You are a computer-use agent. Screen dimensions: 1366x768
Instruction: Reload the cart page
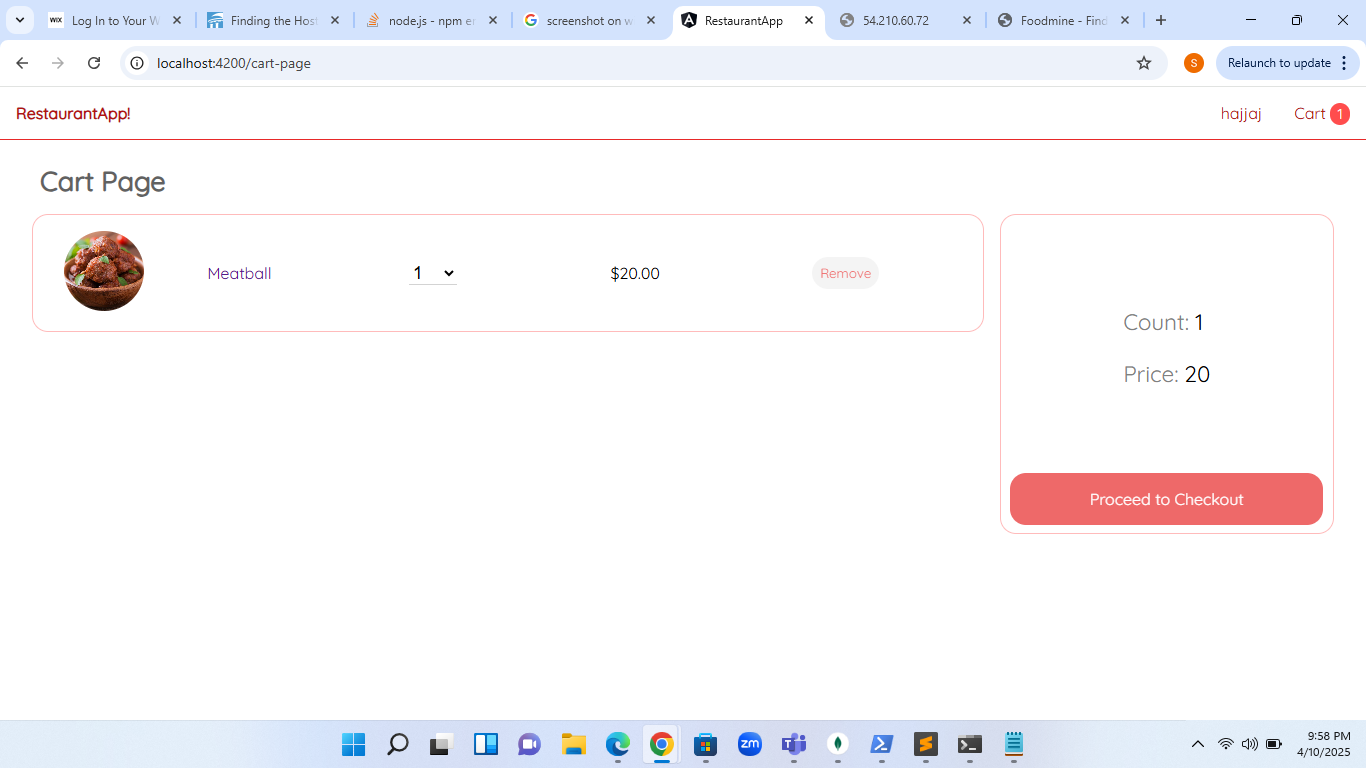coord(94,62)
